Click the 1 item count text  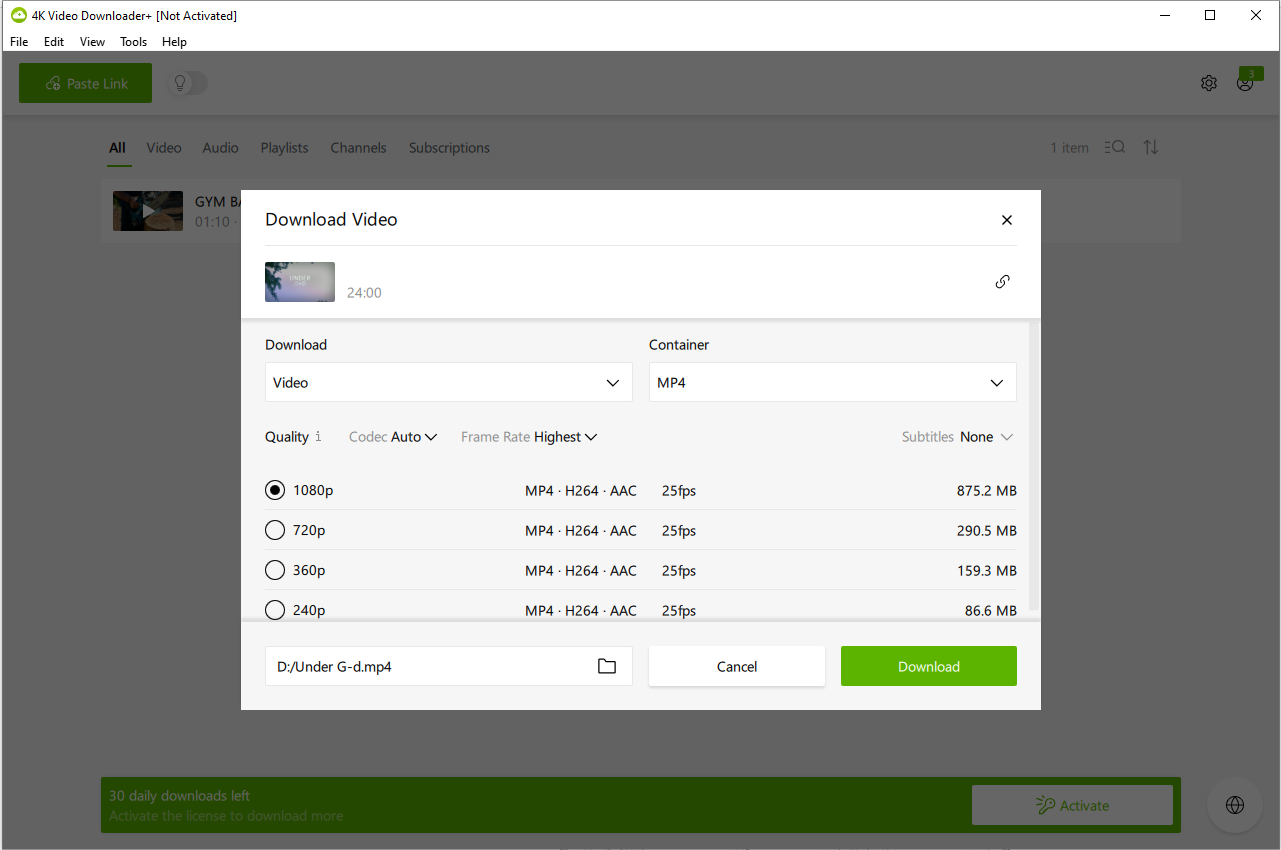pos(1069,148)
